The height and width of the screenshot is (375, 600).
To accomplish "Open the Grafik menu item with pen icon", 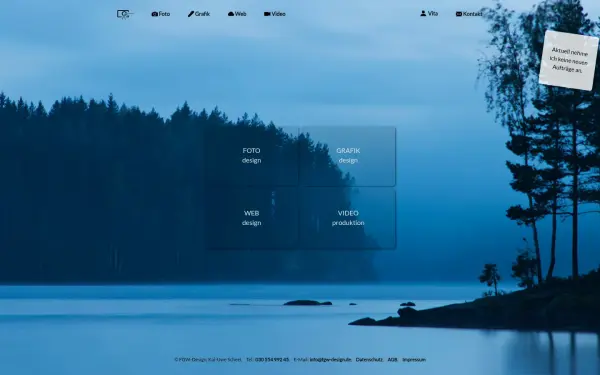I will click(199, 14).
